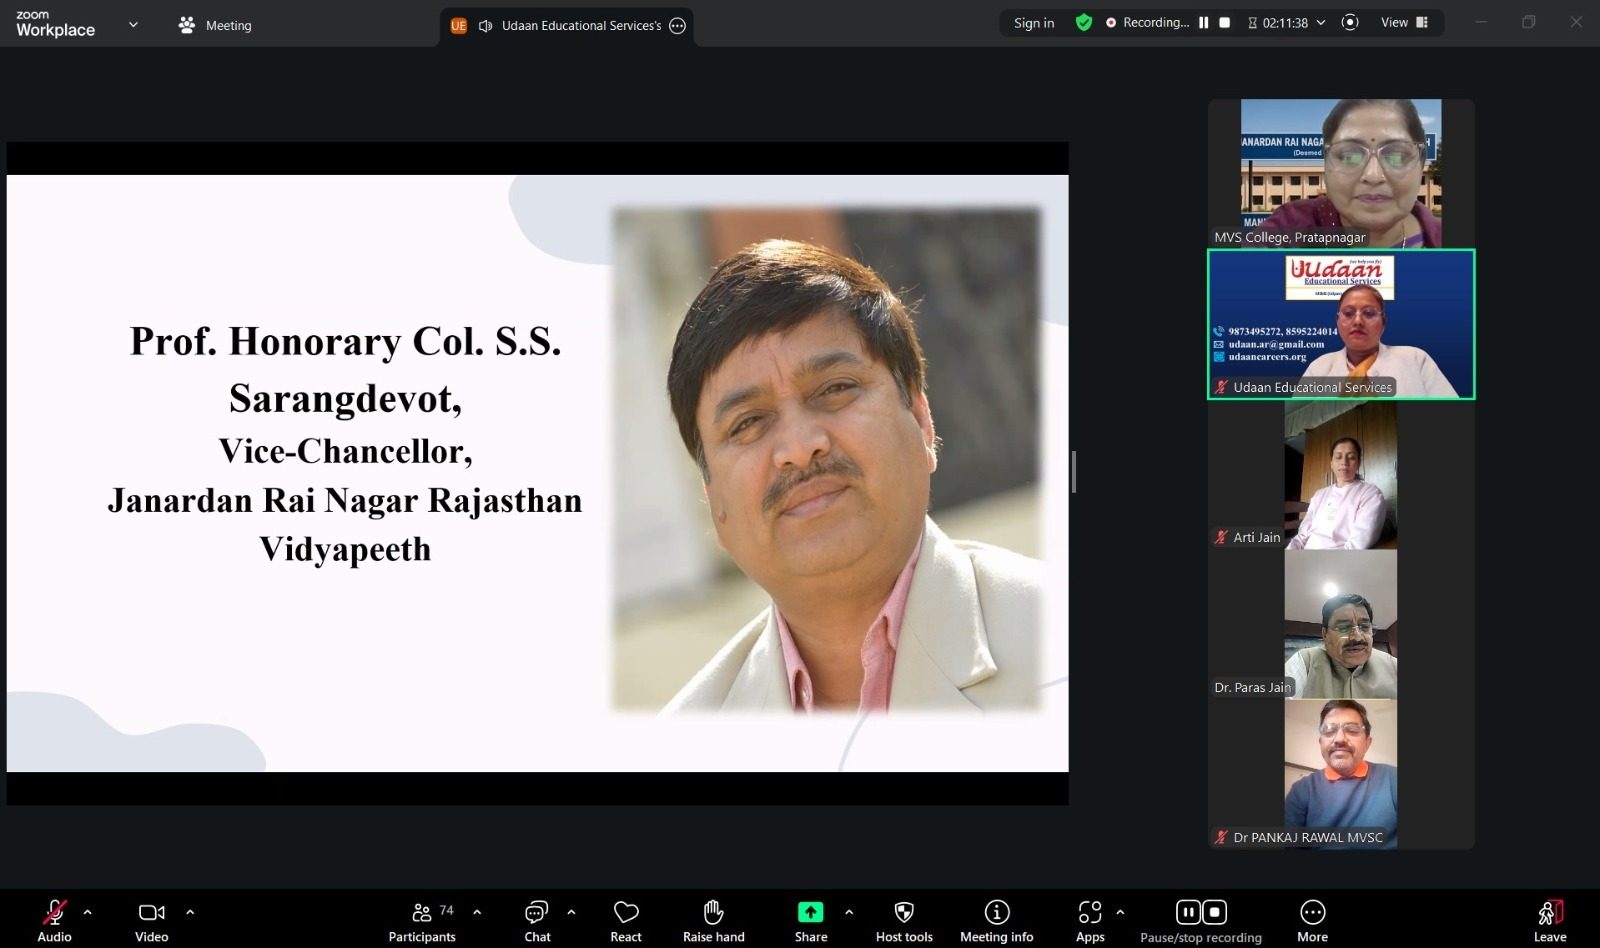Image resolution: width=1600 pixels, height=948 pixels.
Task: Open Meeting info icon
Action: tap(996, 913)
